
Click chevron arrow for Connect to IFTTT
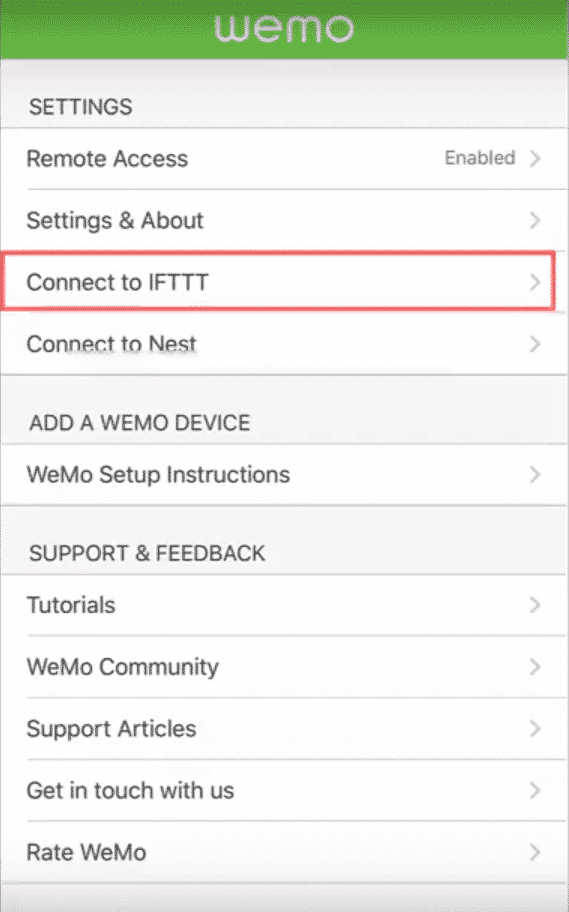point(535,282)
